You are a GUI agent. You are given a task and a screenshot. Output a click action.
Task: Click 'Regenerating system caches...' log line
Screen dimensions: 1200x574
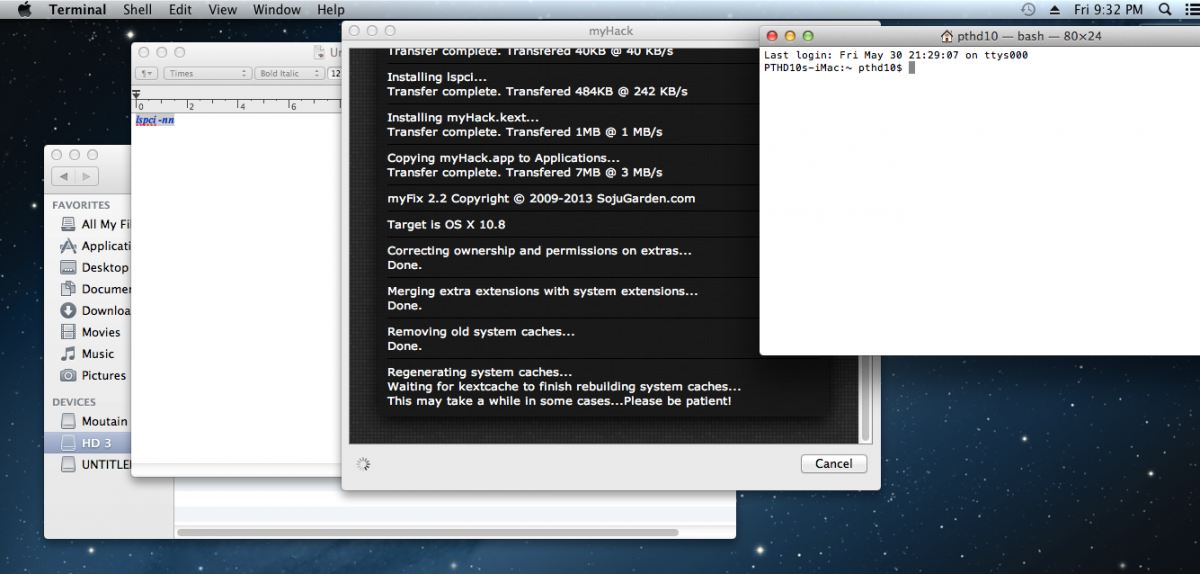tap(480, 372)
